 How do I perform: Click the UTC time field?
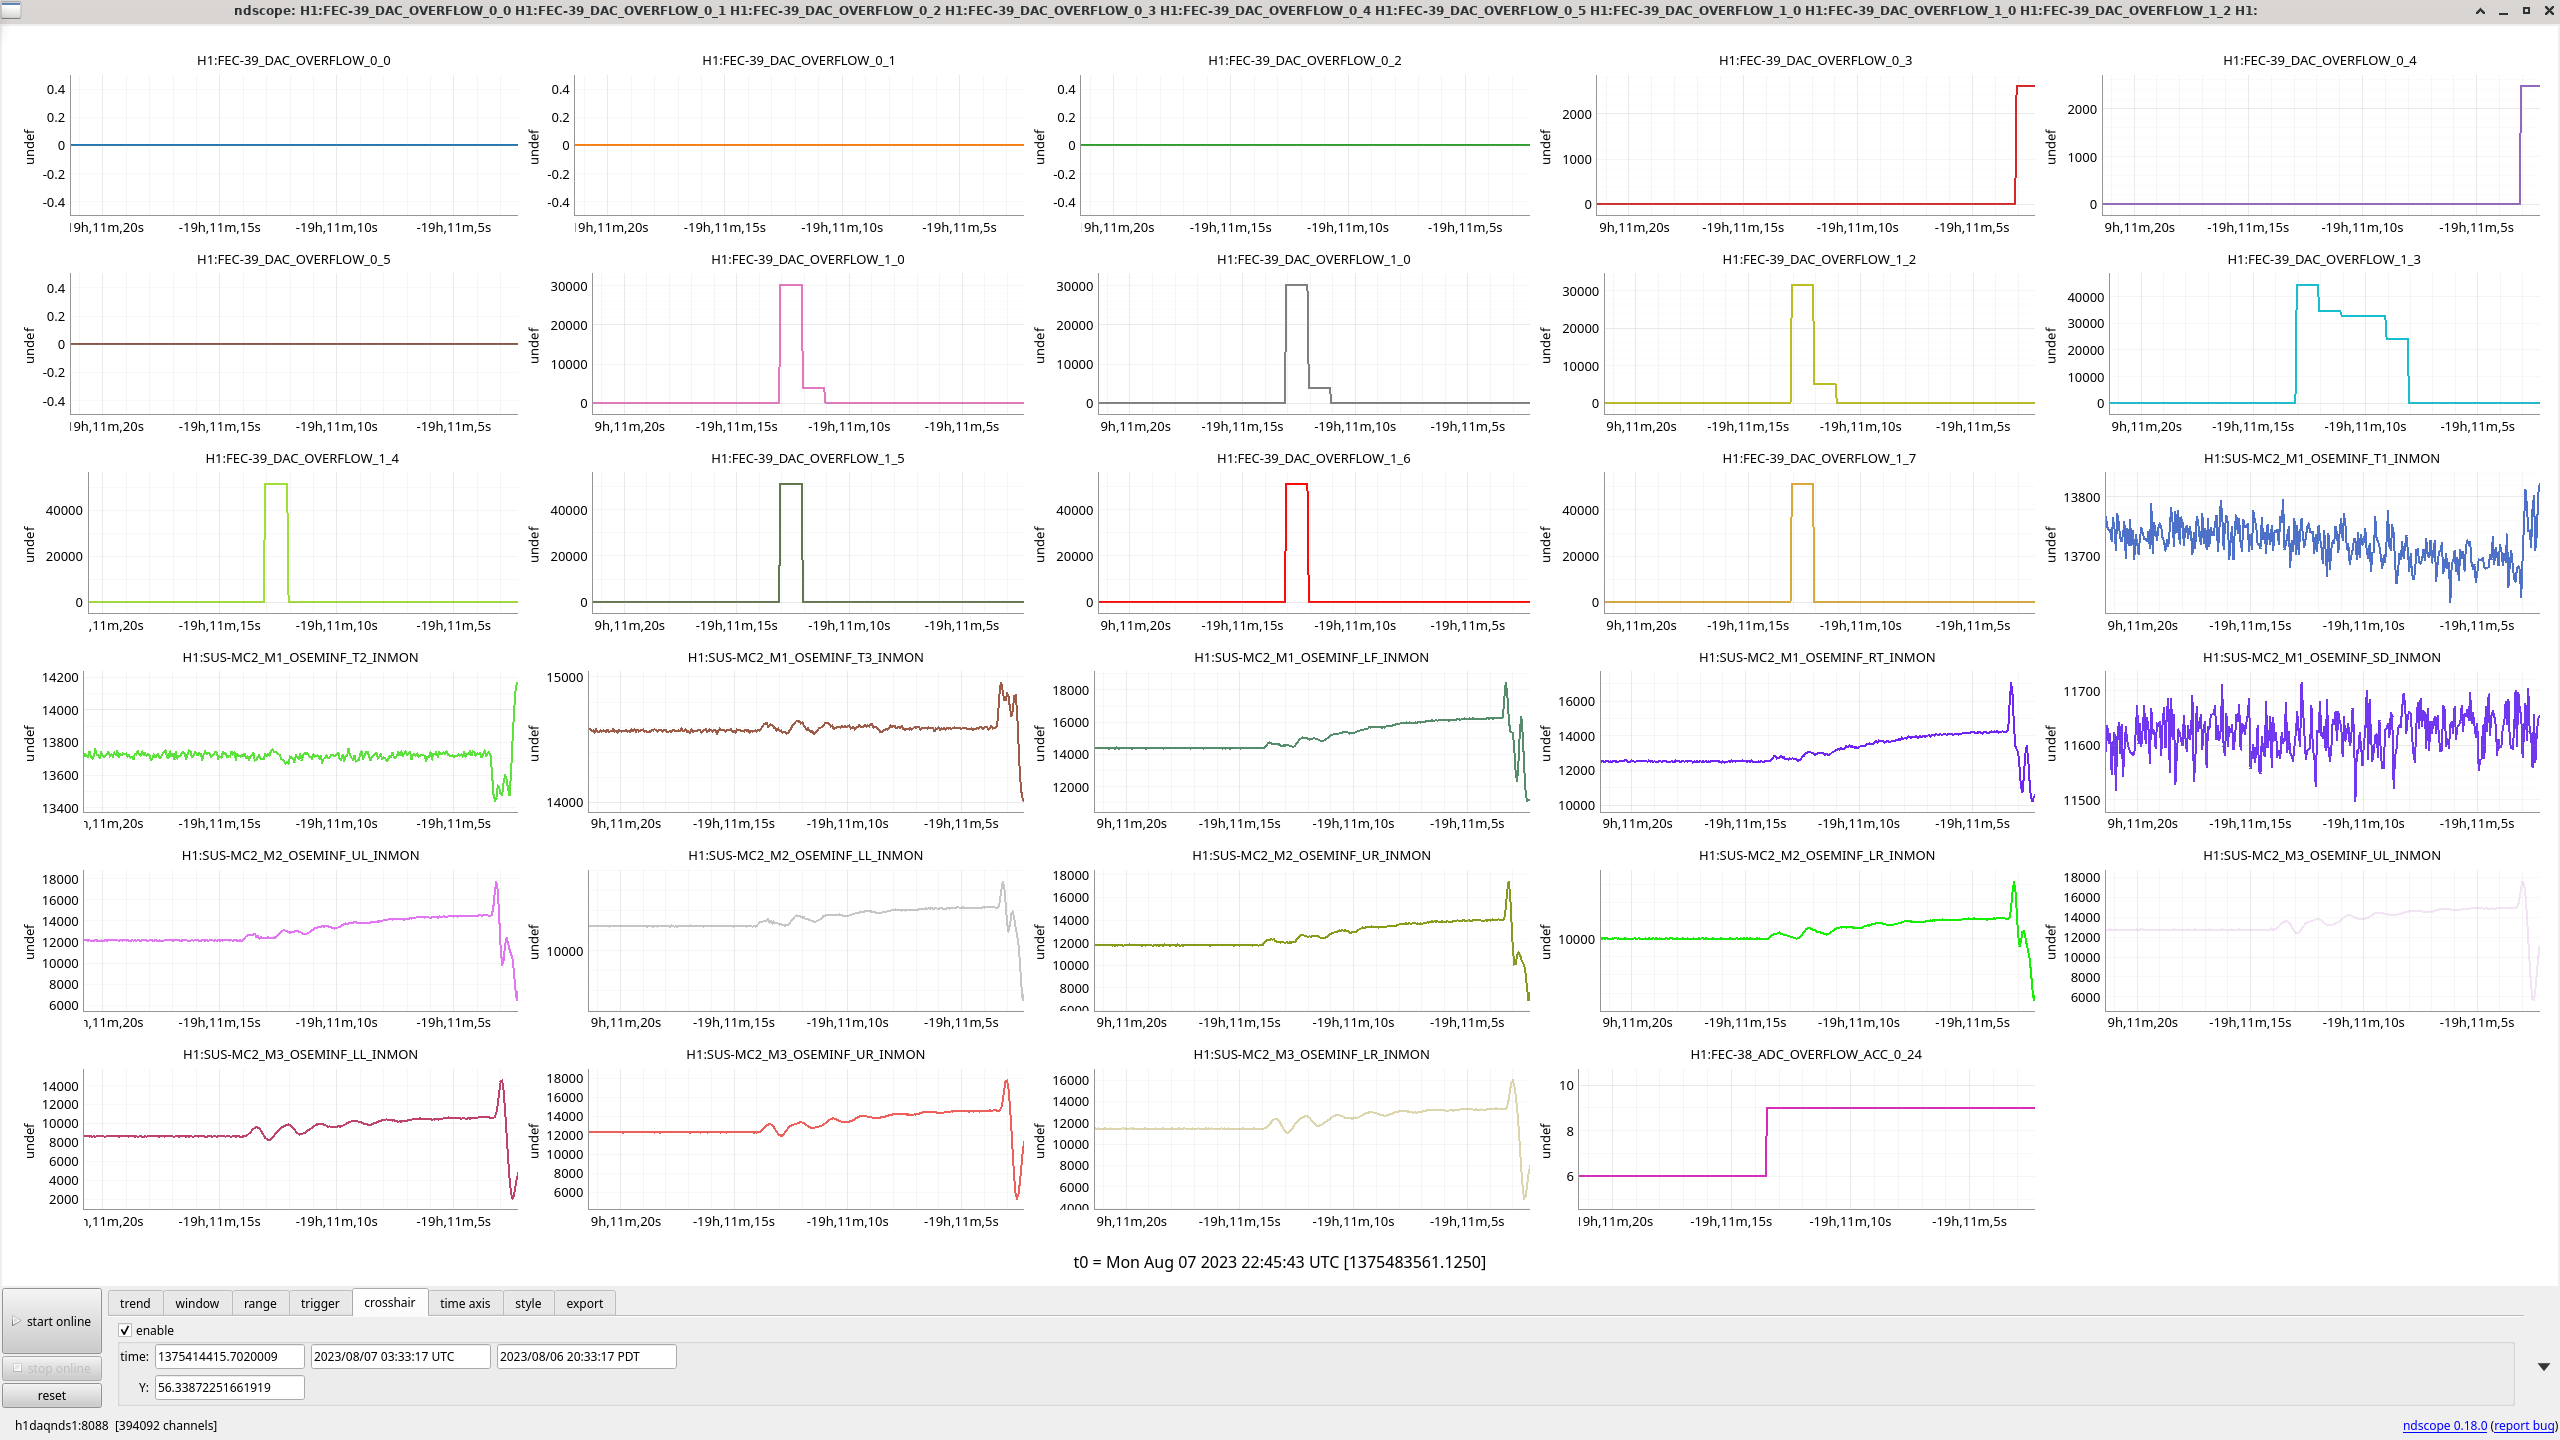click(x=400, y=1356)
